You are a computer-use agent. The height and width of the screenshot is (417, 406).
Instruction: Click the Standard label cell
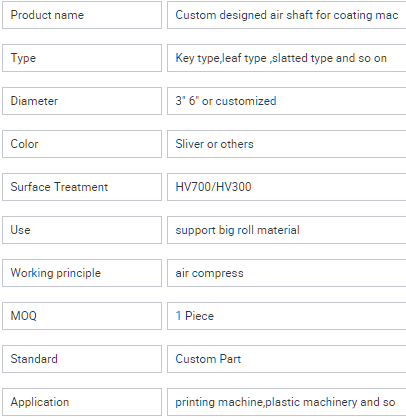(x=82, y=359)
